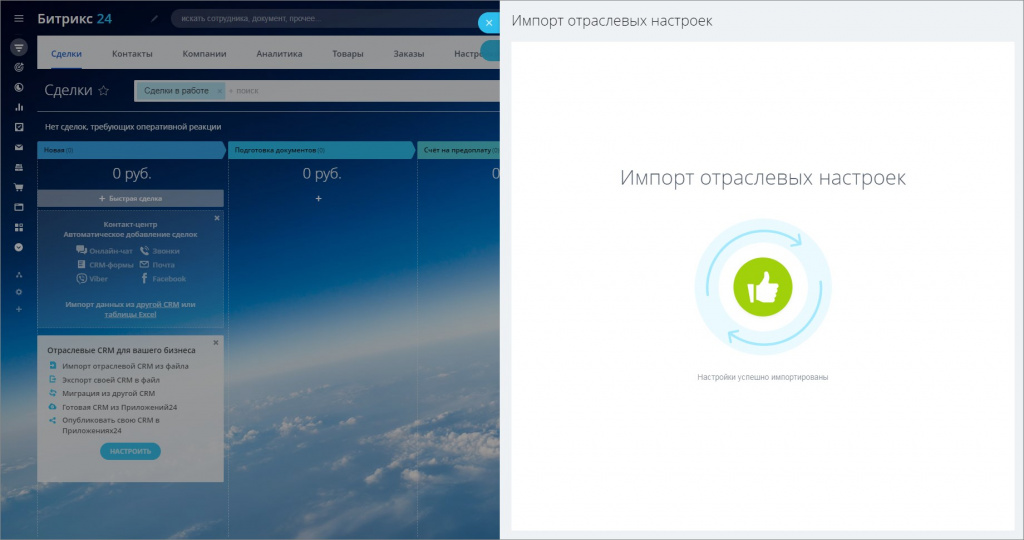Open the sitemap structure icon in sidebar
Screen dimensions: 1024x540
click(19, 275)
